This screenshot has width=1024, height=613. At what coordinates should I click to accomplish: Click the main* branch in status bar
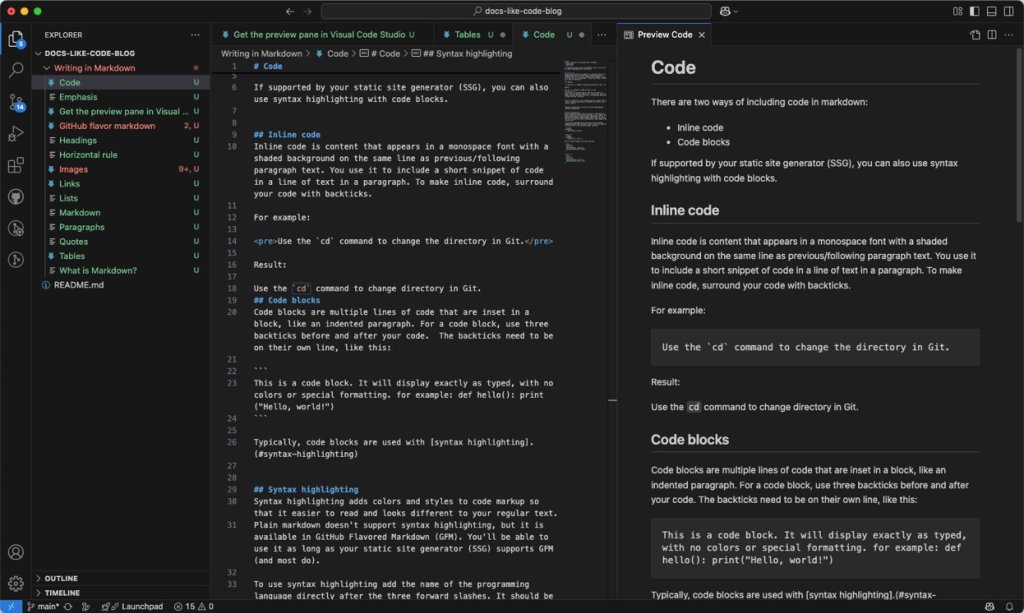point(43,606)
